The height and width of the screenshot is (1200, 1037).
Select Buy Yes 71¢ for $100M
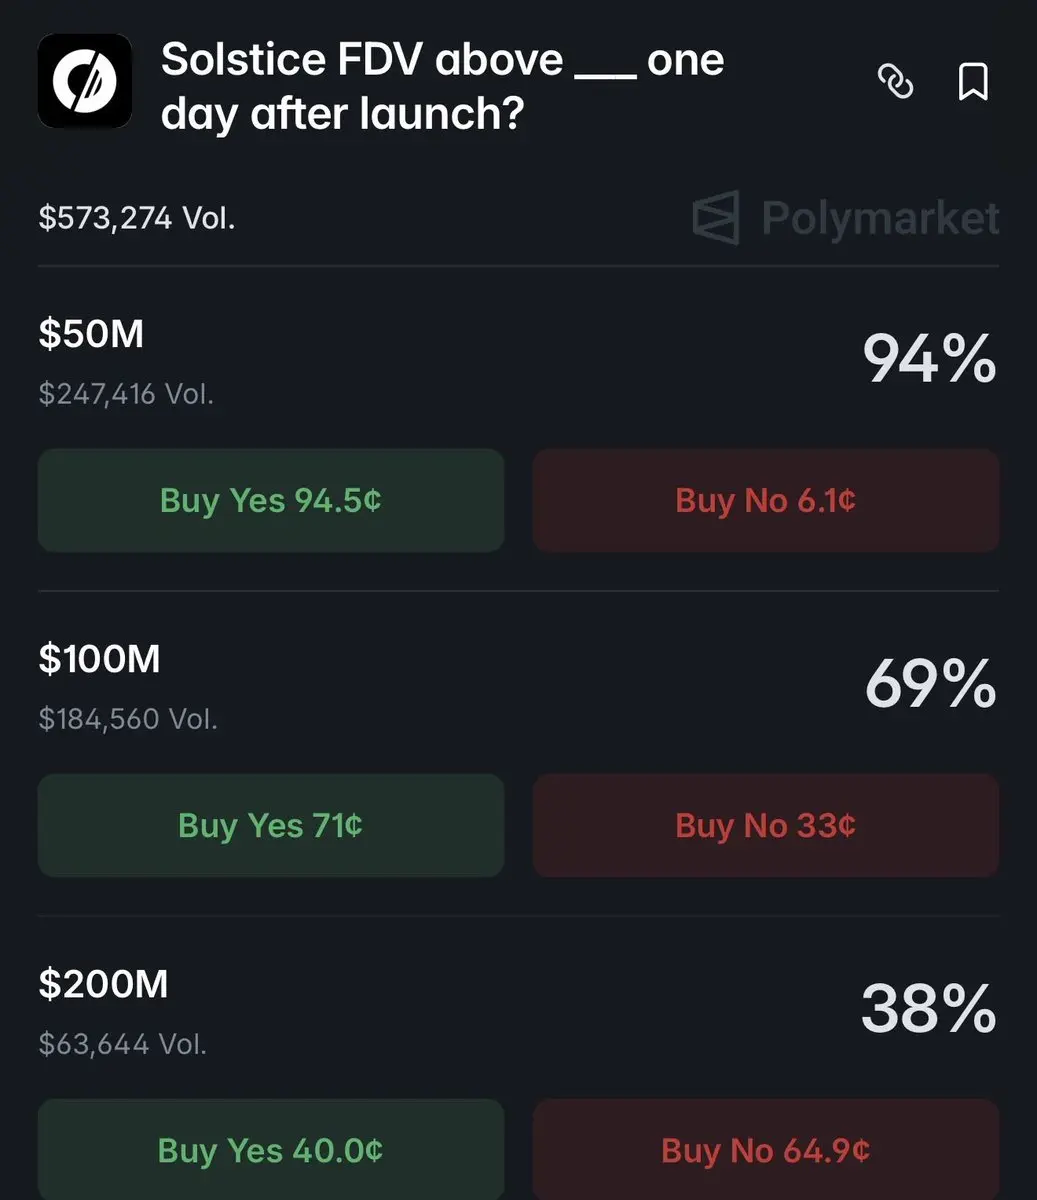(270, 825)
